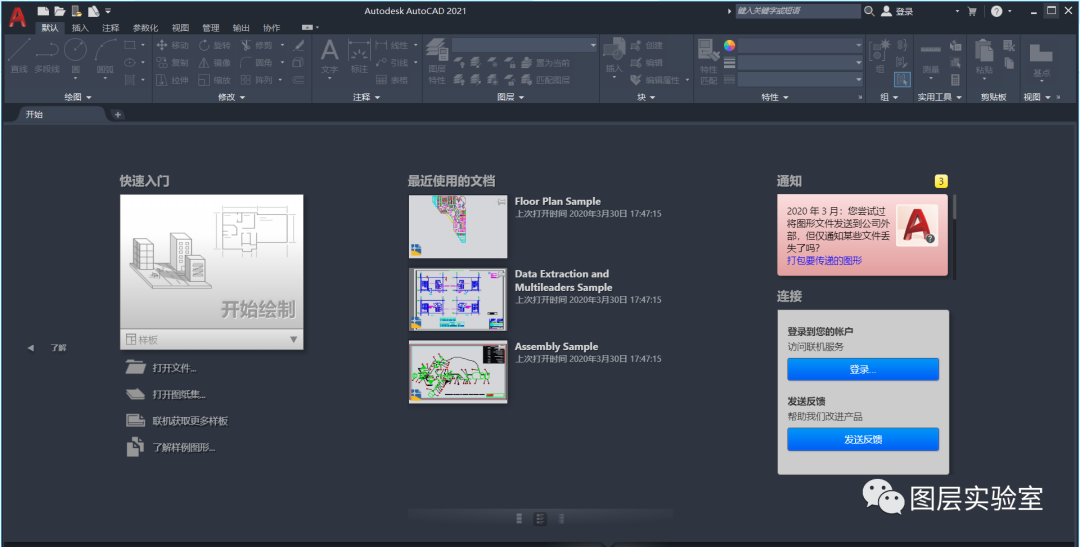Click the shopping cart icon
The image size is (1080, 547).
(972, 11)
